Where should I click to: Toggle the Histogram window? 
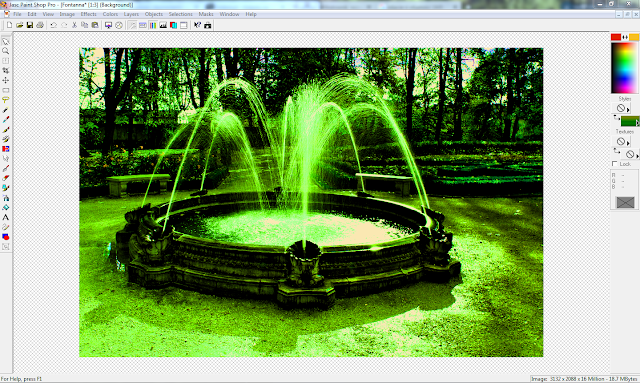tap(163, 25)
